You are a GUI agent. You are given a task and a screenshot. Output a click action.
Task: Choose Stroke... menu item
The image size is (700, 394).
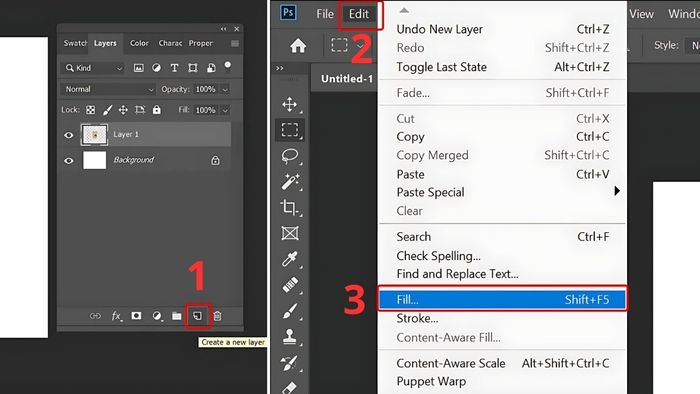pos(503,319)
